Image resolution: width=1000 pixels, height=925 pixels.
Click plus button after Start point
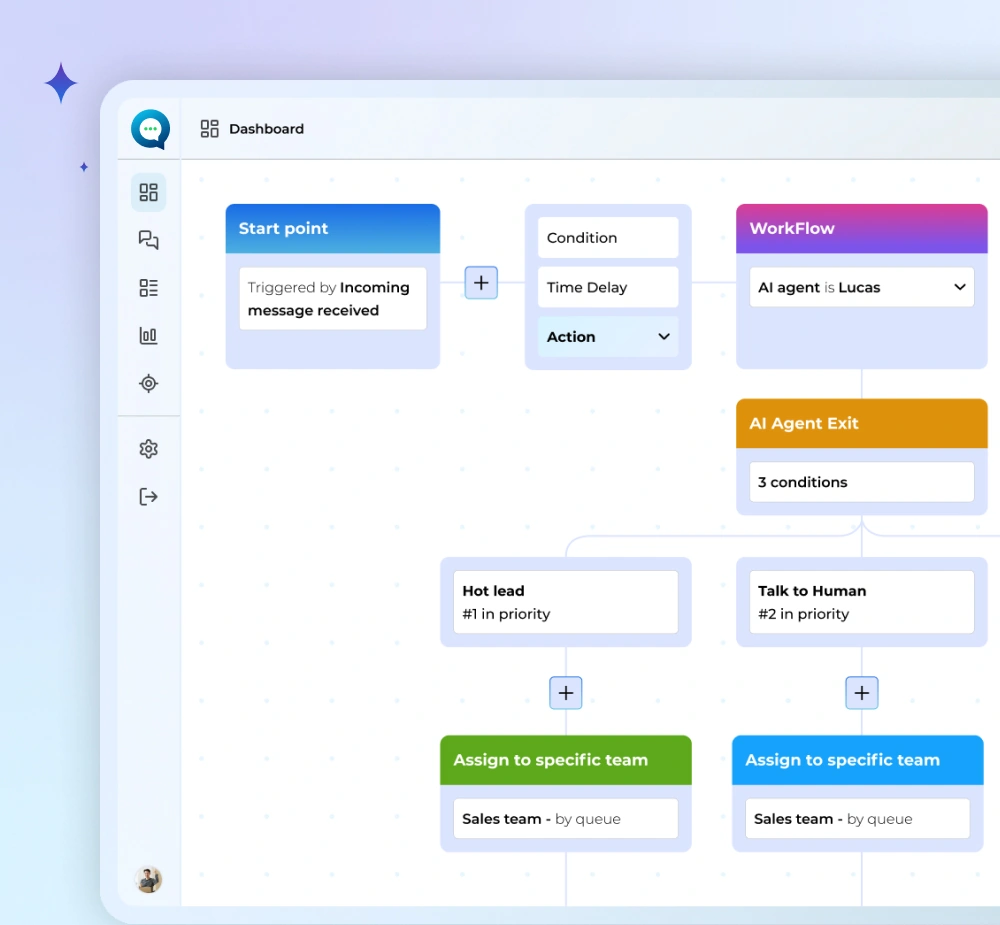[481, 283]
